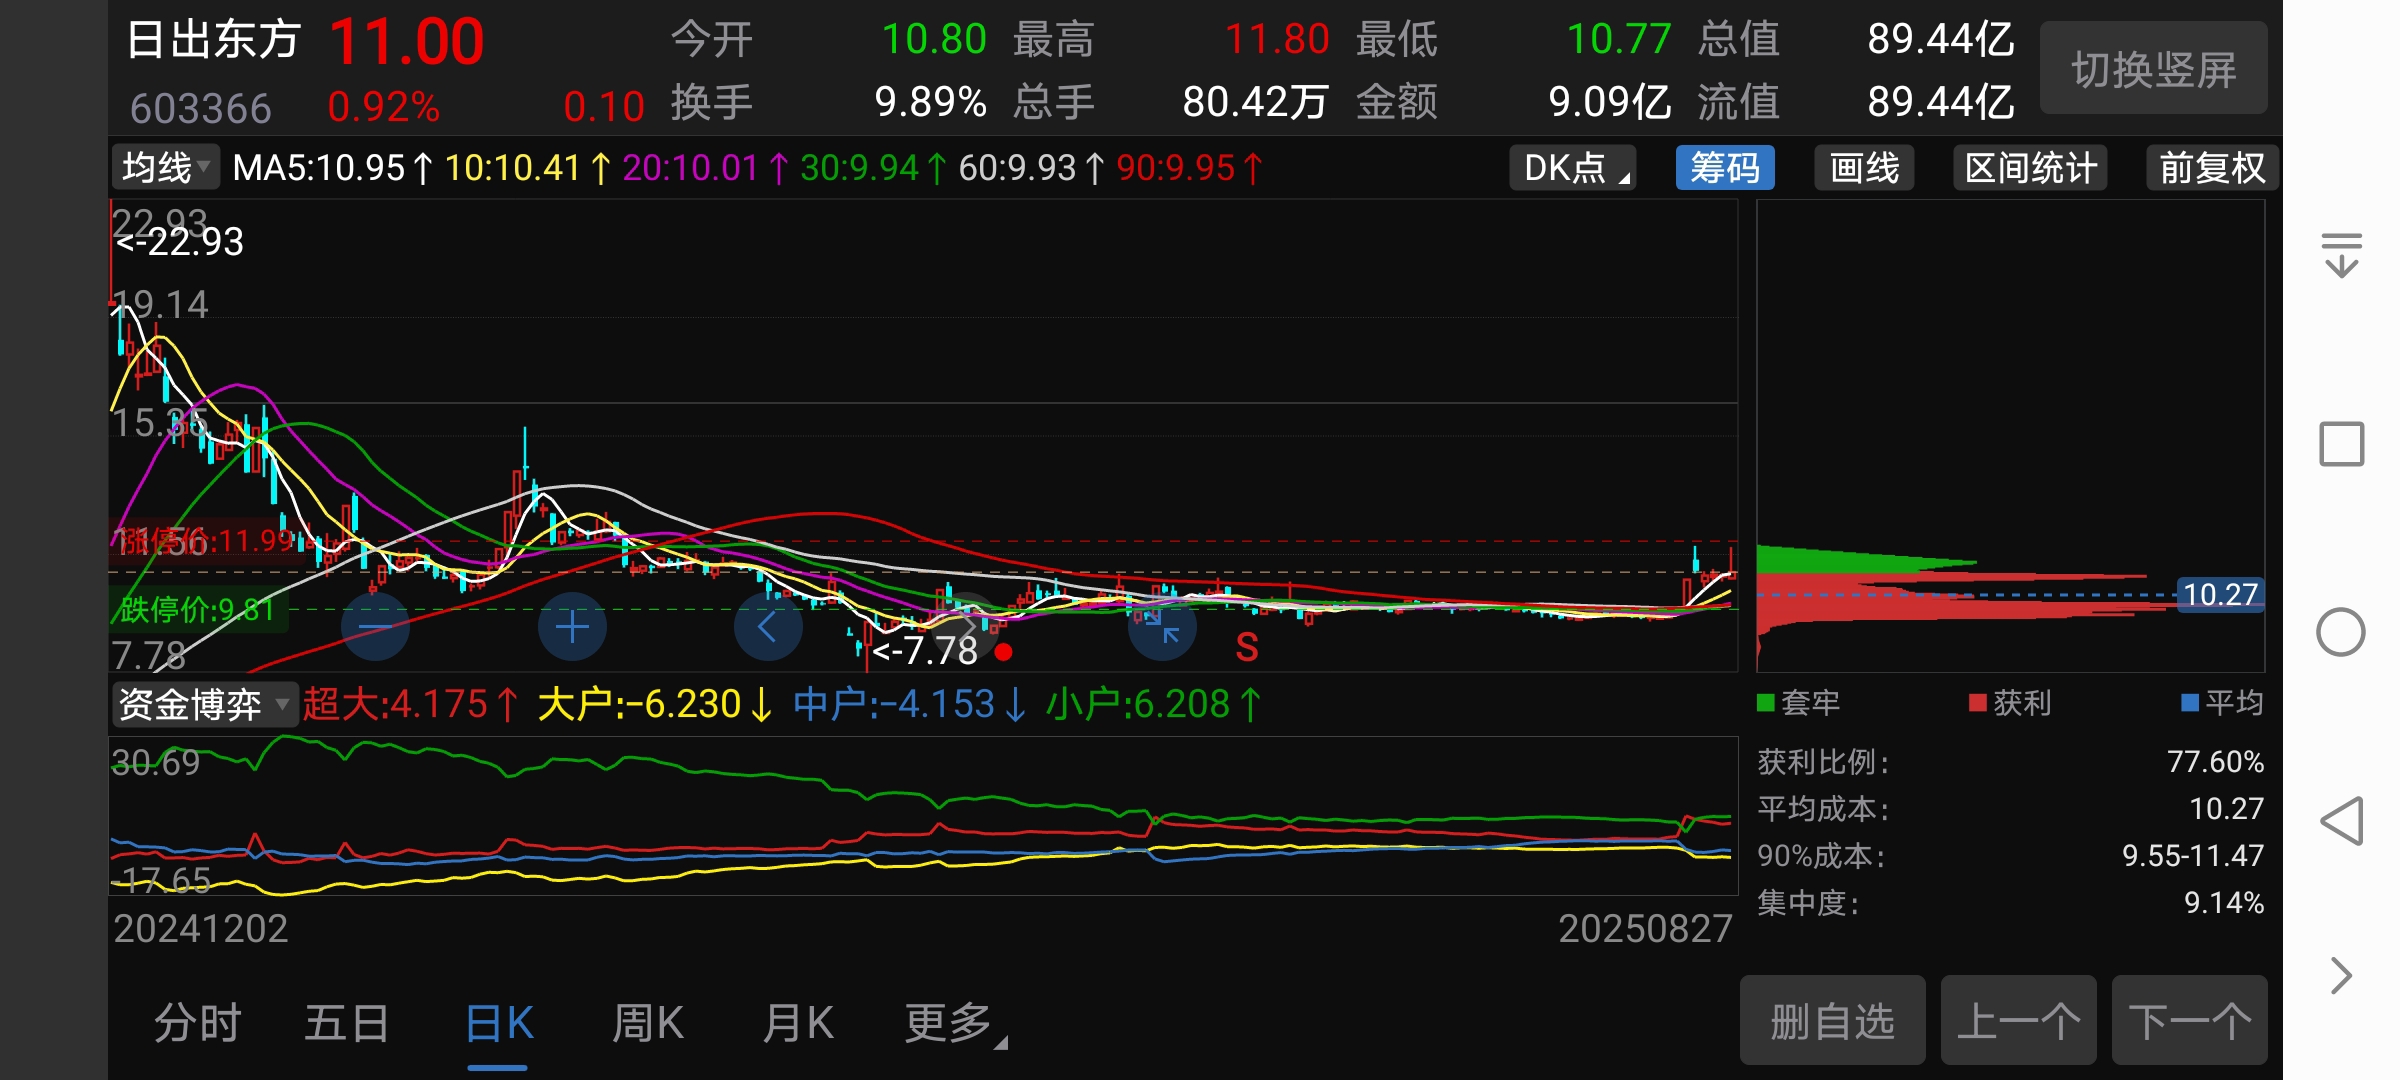The image size is (2400, 1080).
Task: Tap the Android back triangle icon
Action: click(x=2341, y=821)
